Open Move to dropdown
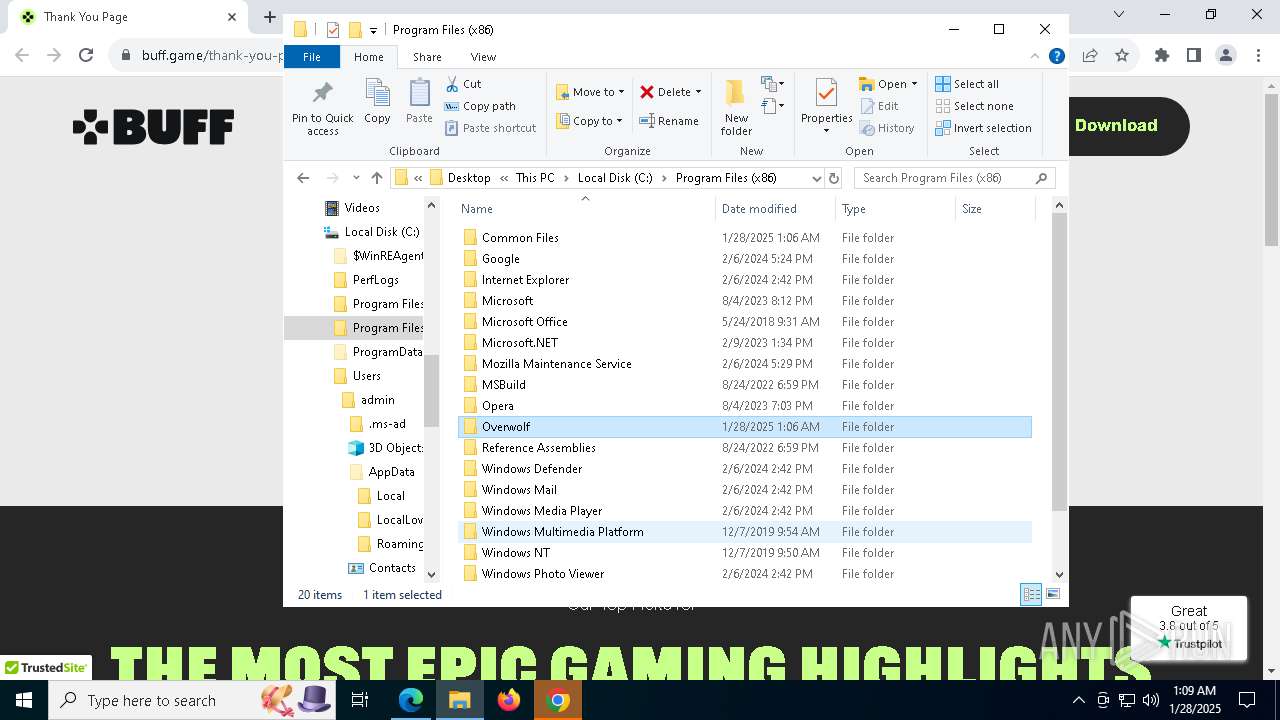The image size is (1280, 720). click(x=590, y=92)
